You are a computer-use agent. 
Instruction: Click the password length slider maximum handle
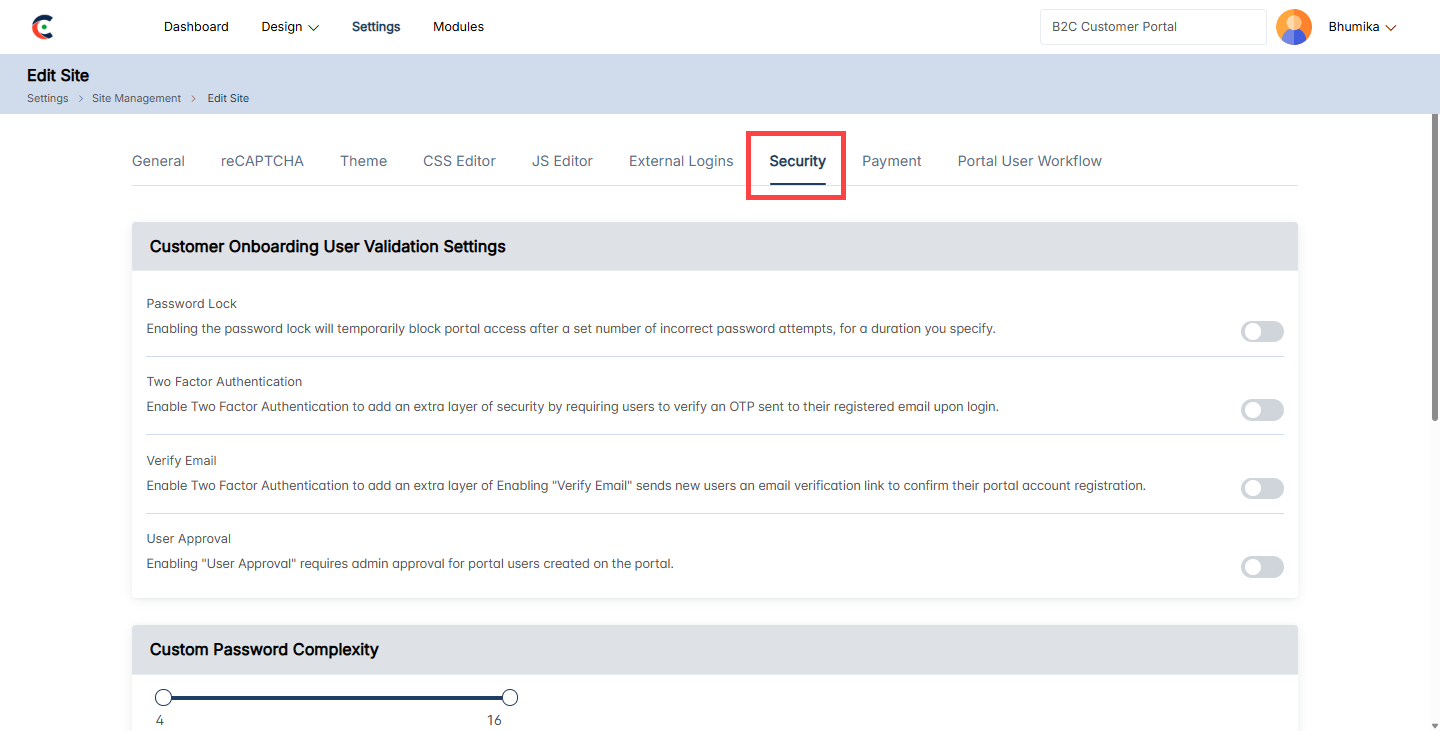coord(509,697)
